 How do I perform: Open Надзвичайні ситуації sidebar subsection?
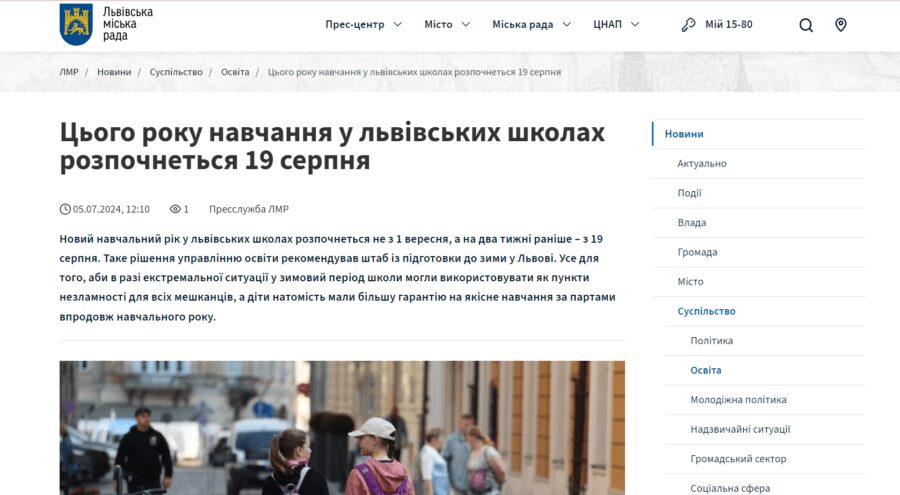pyautogui.click(x=740, y=430)
